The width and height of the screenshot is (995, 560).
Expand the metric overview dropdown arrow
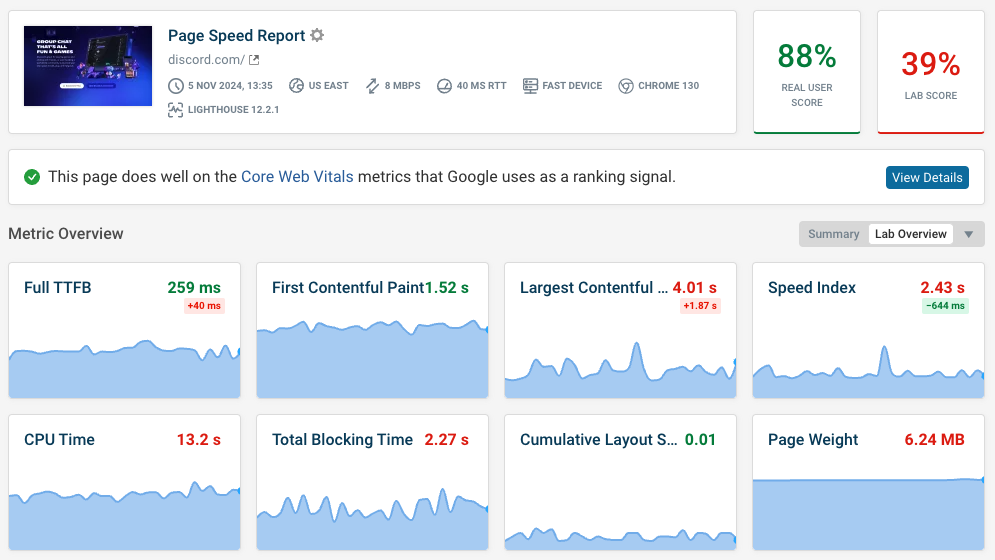(x=969, y=234)
